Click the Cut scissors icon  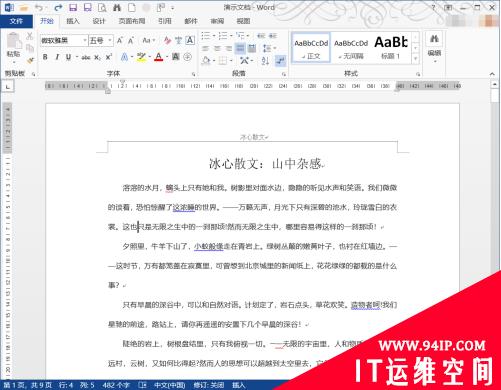coord(30,36)
